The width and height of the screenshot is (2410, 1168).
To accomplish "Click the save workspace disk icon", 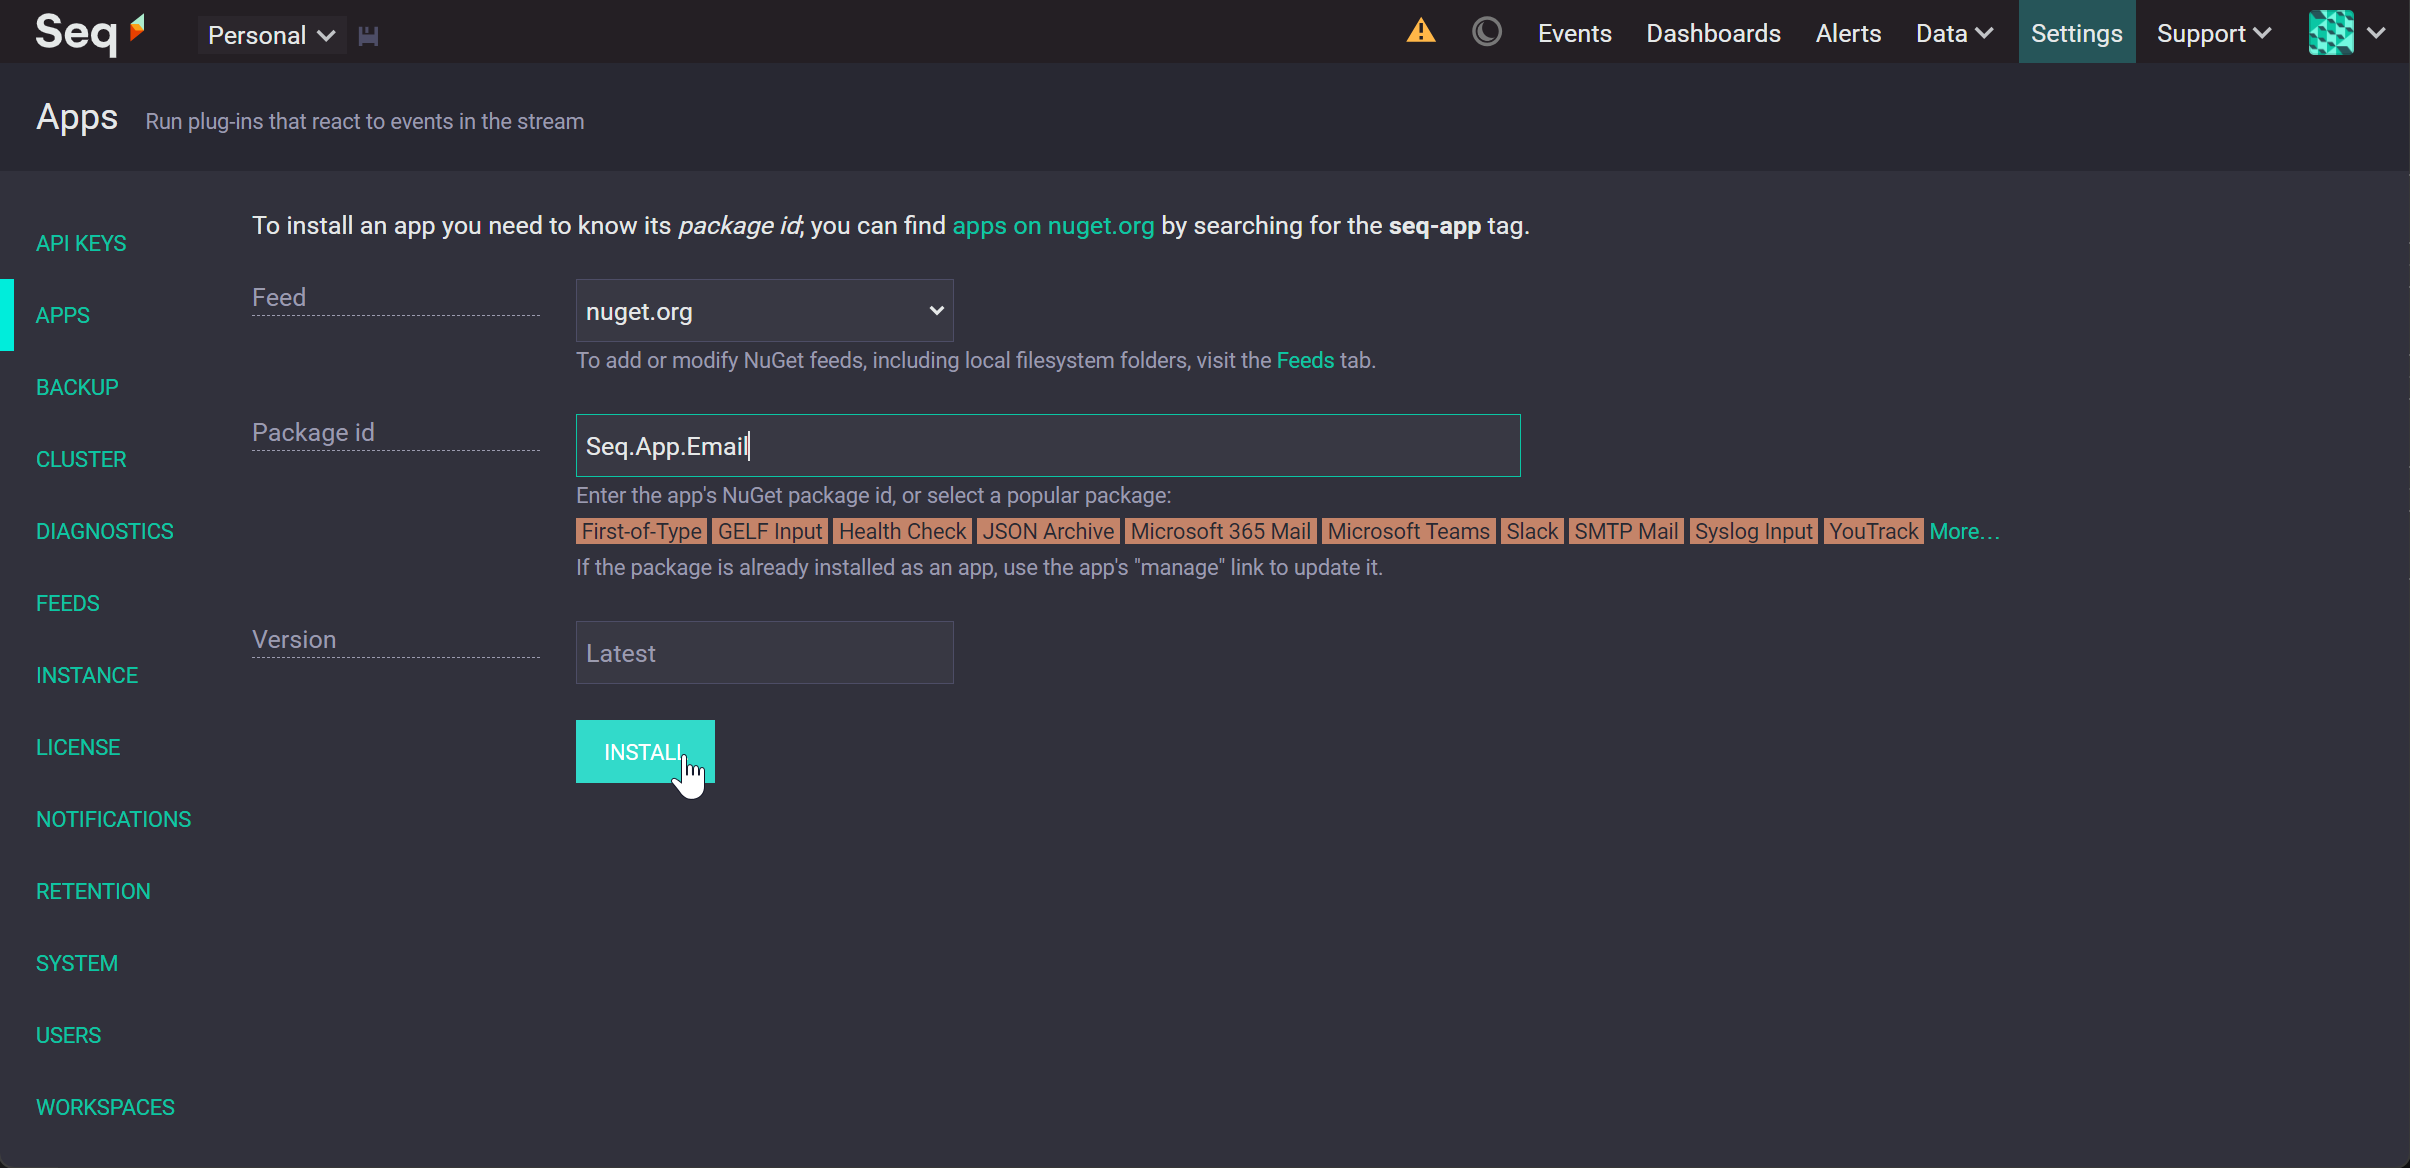I will (x=368, y=36).
